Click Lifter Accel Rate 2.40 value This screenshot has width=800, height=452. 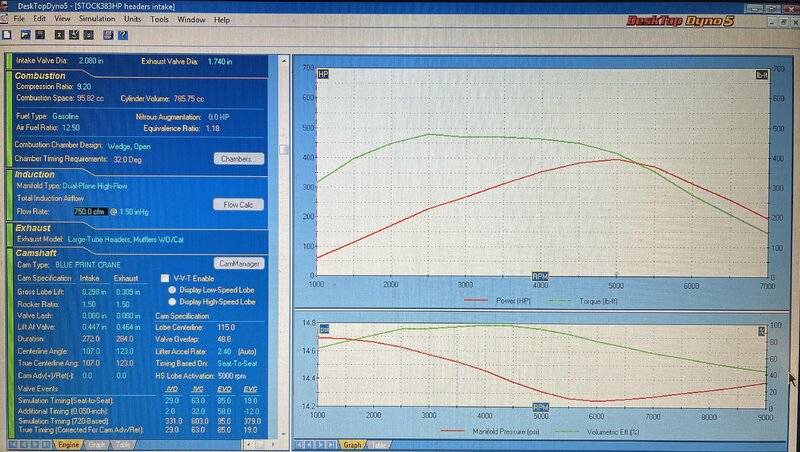tap(224, 351)
